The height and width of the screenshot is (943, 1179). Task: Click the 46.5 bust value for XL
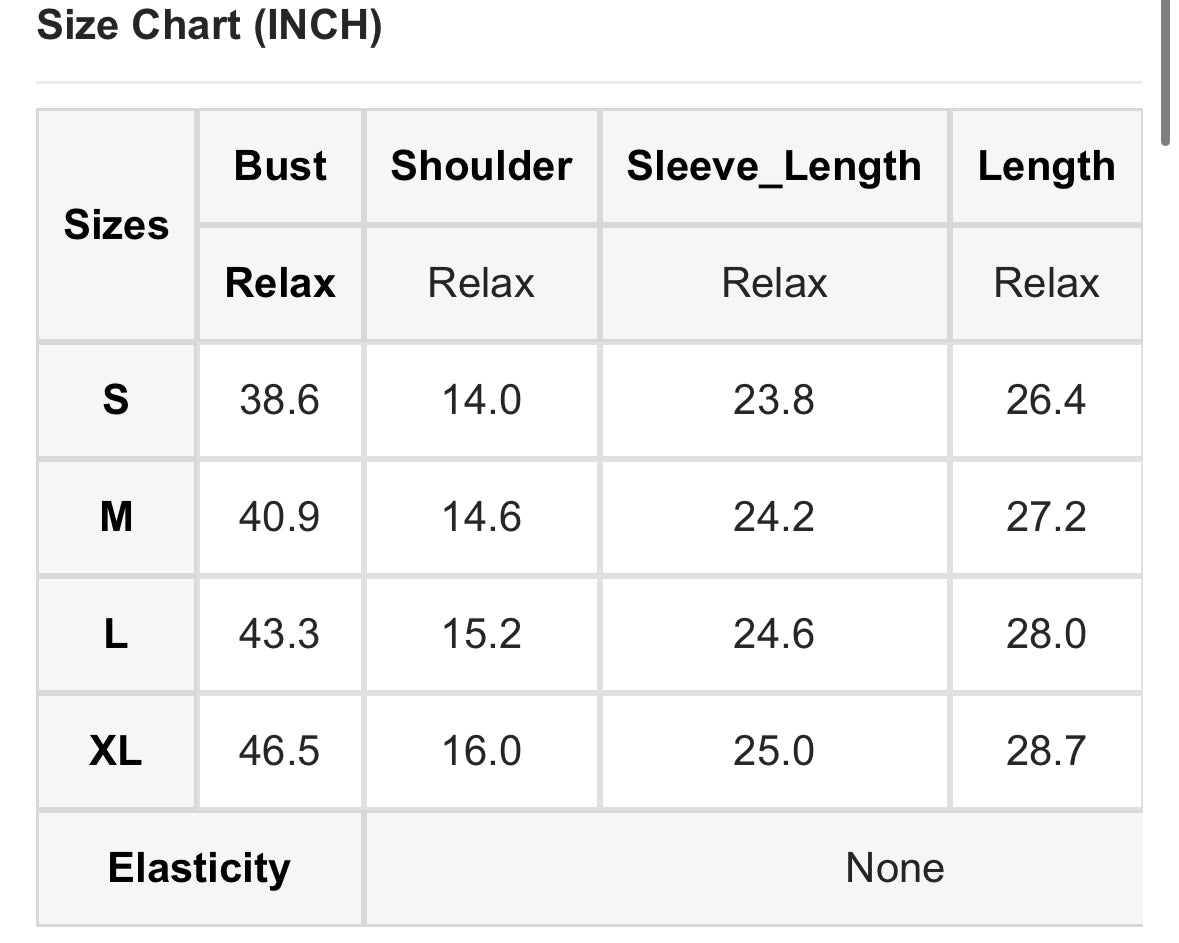pyautogui.click(x=279, y=751)
